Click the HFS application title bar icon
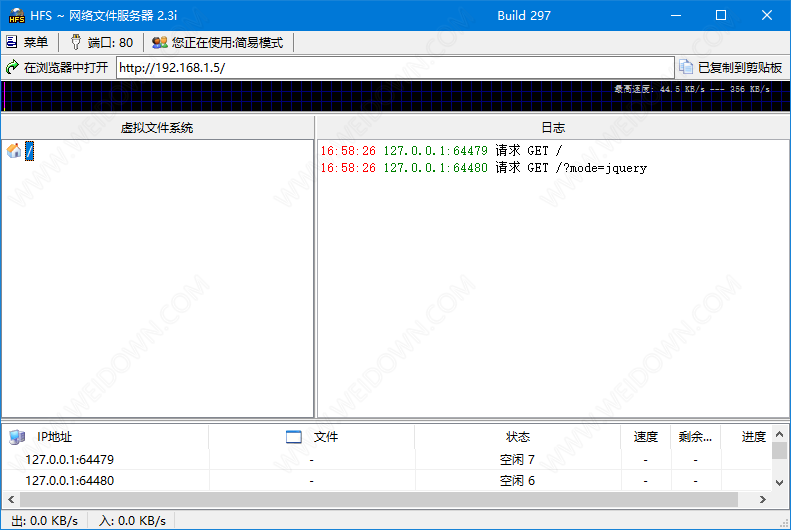 [x=17, y=15]
